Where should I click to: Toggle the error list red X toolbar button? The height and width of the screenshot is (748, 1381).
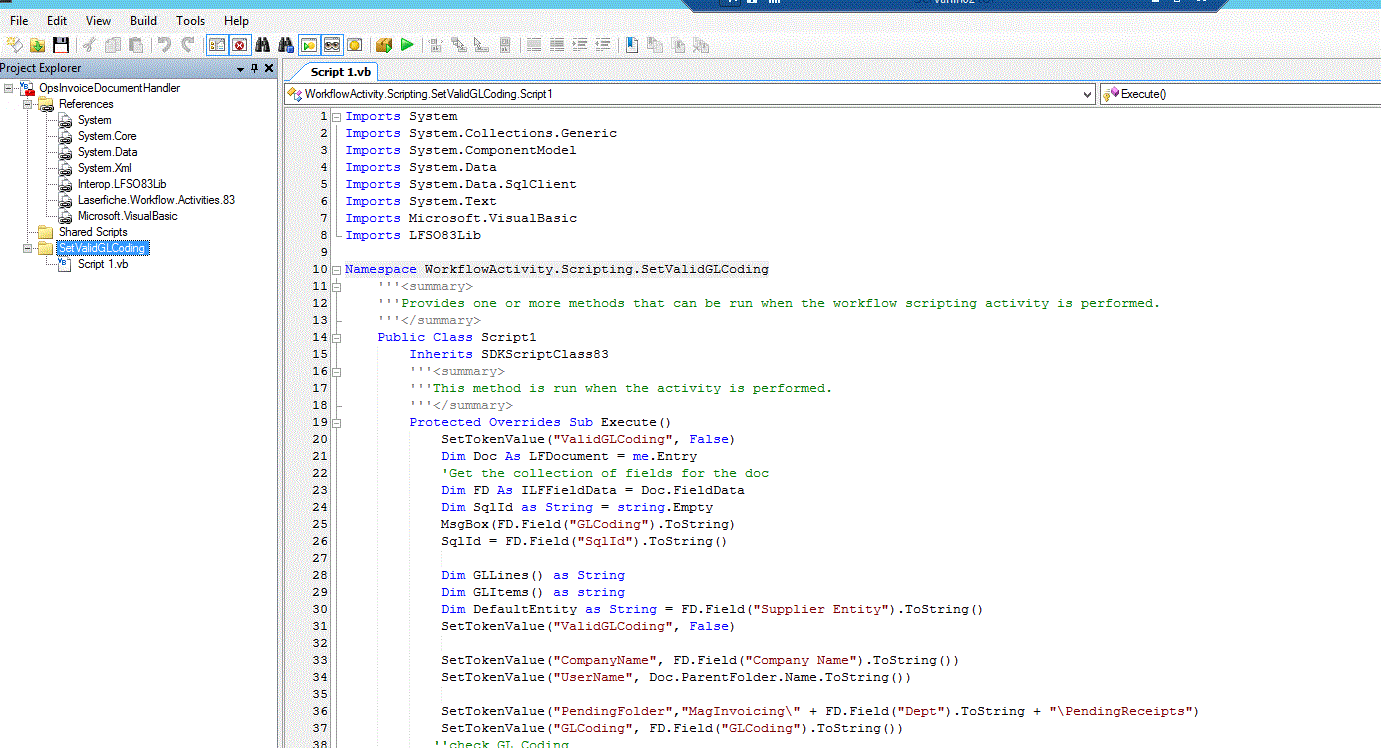[x=240, y=45]
